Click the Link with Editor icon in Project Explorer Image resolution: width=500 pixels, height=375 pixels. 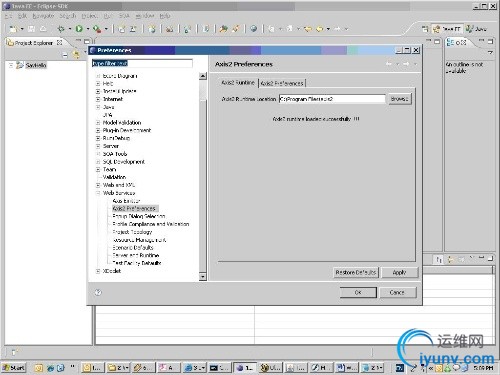[x=76, y=54]
